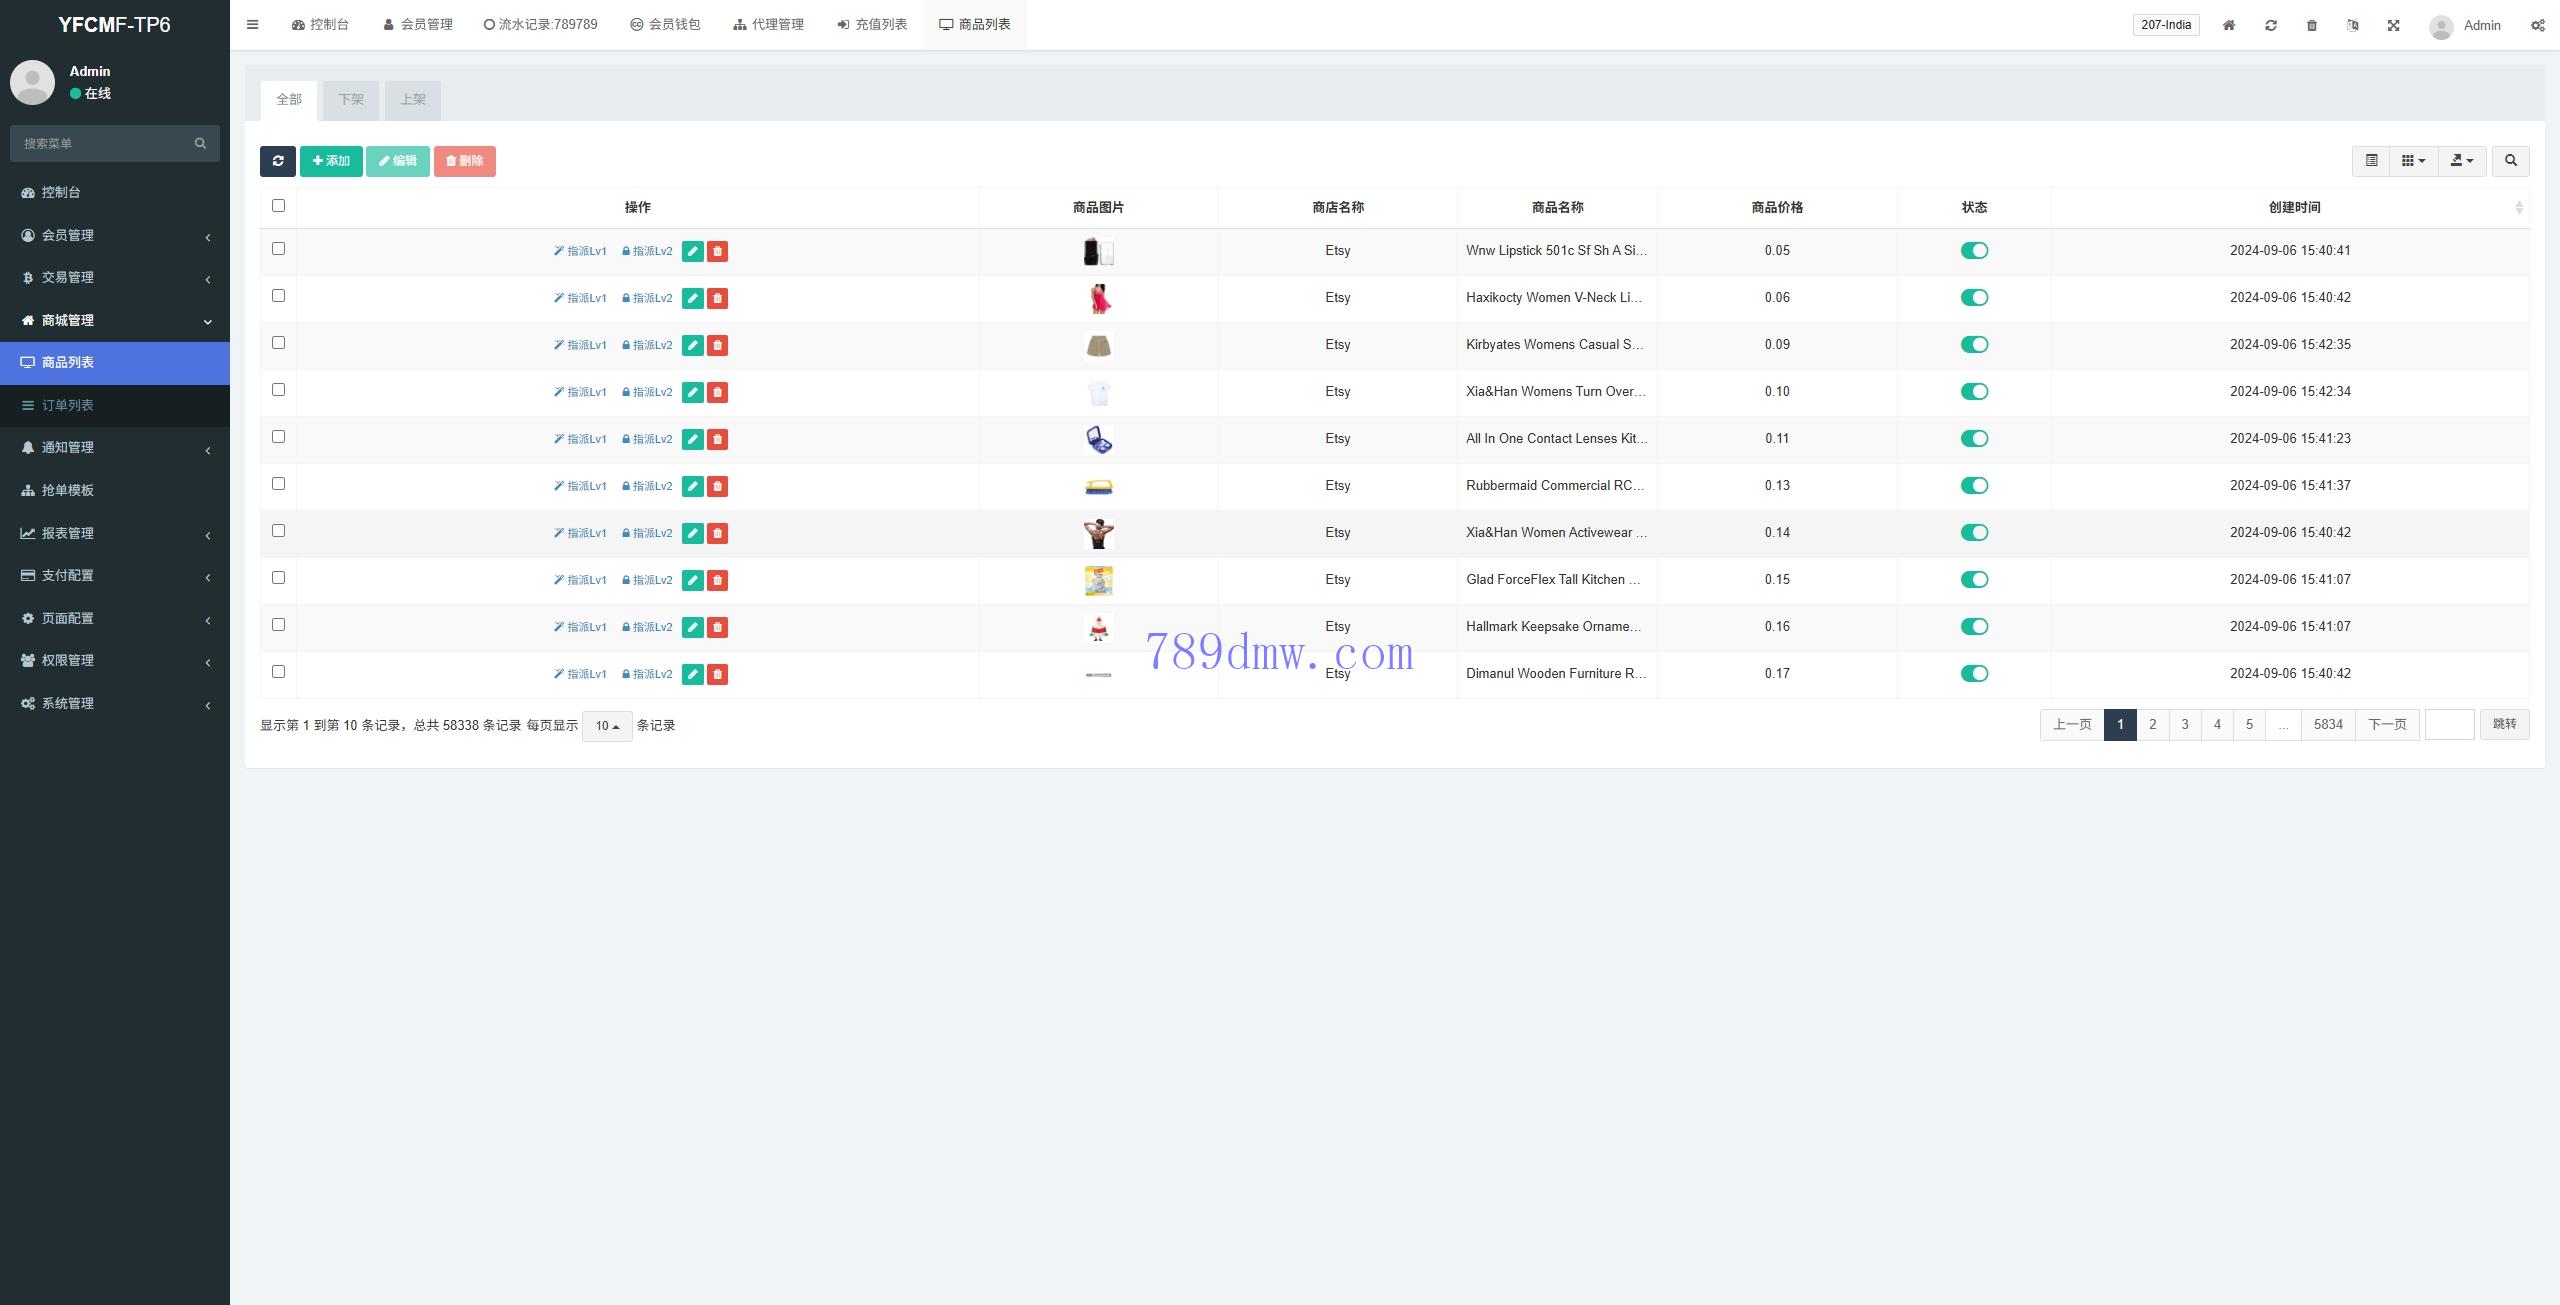Open the columns visibility dropdown
Screen dimensions: 2560x1305
[2413, 161]
